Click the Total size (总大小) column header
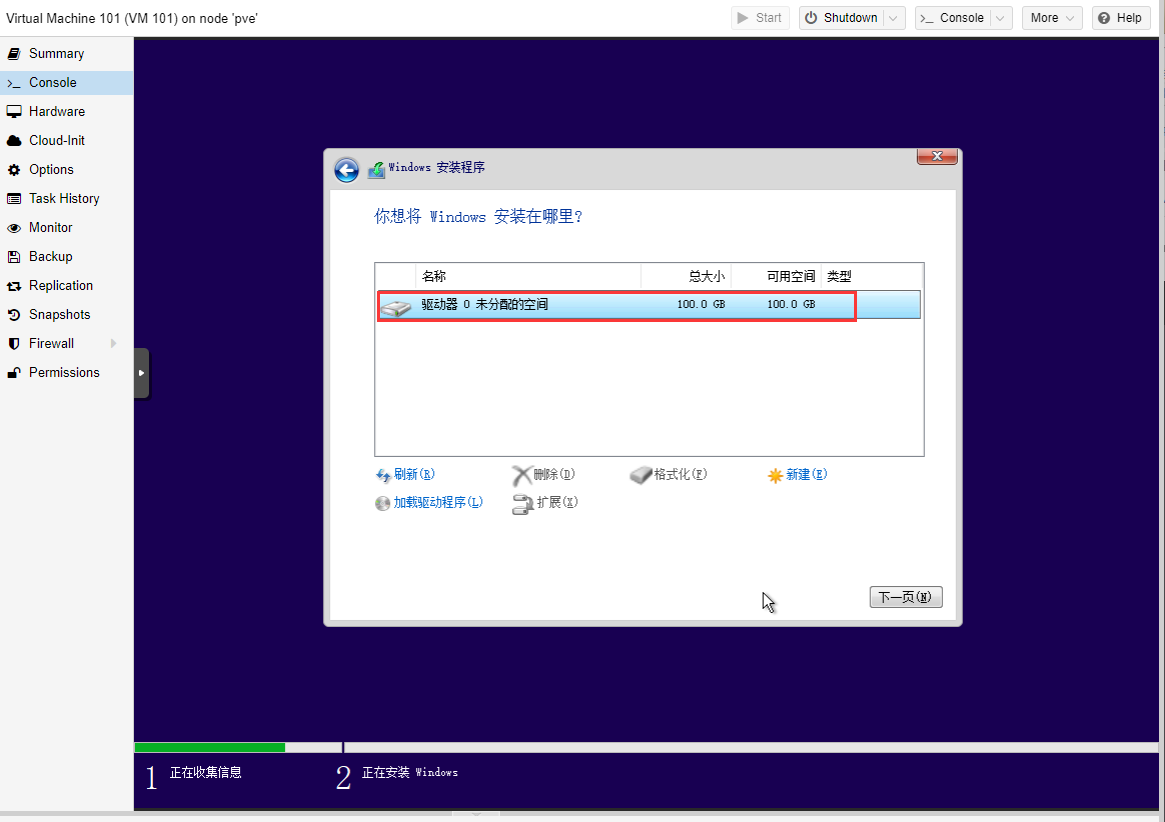The height and width of the screenshot is (822, 1165). click(x=686, y=276)
